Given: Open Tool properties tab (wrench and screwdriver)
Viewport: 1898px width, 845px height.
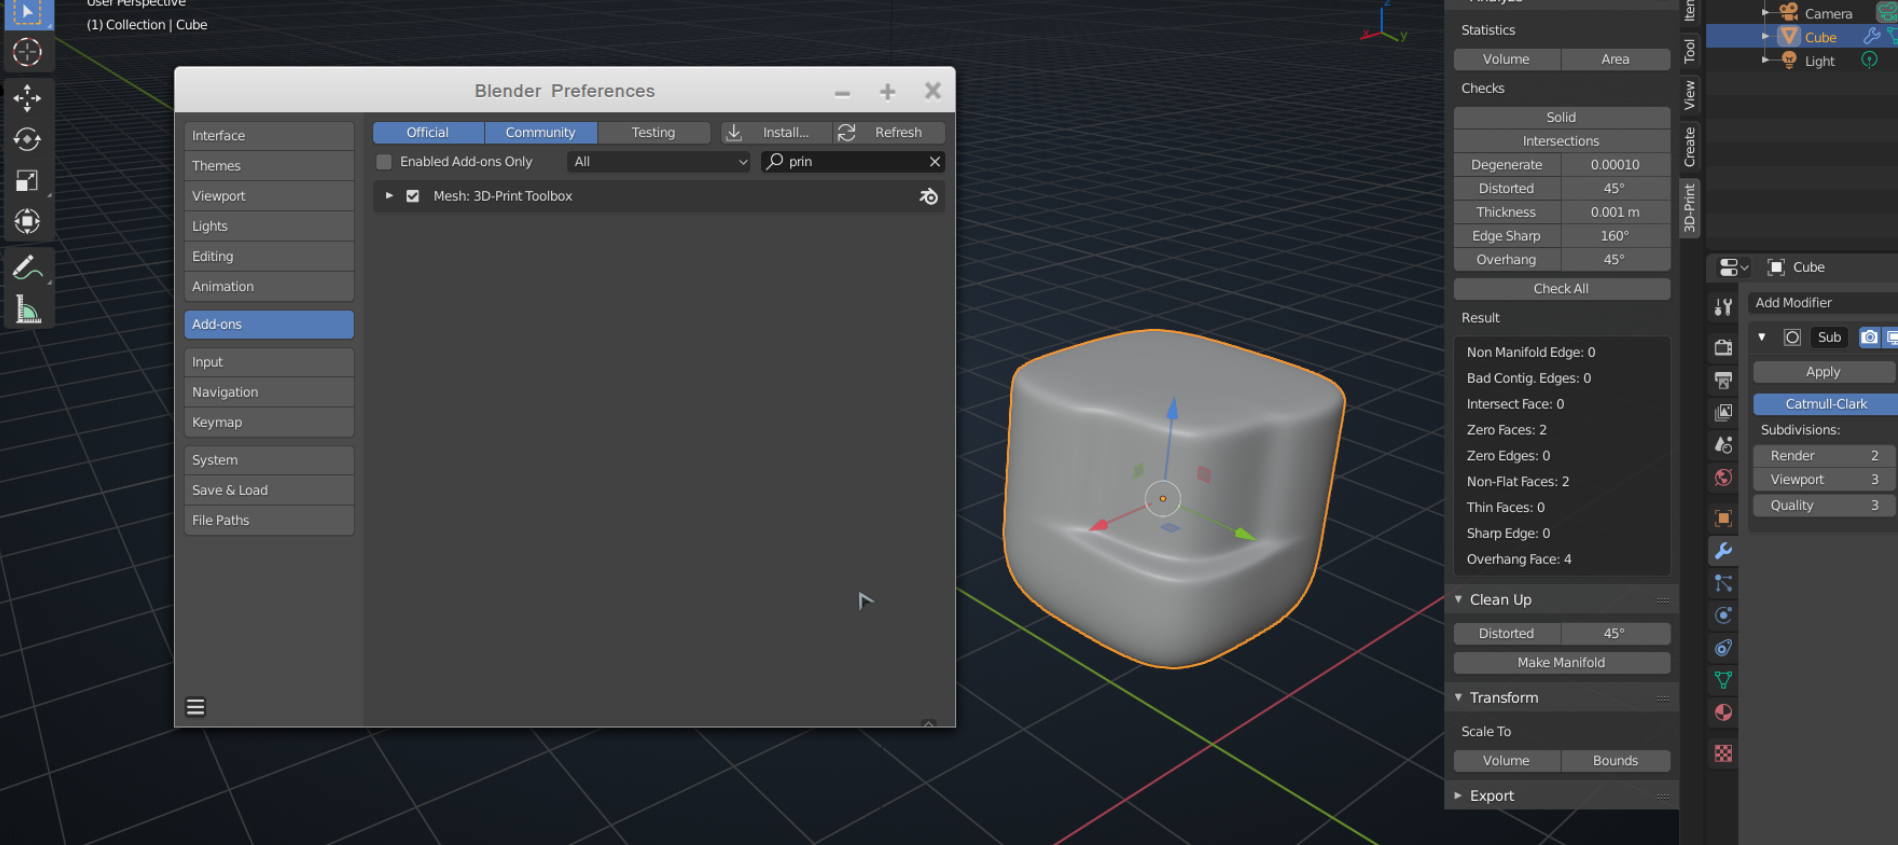Looking at the screenshot, I should coord(1723,308).
